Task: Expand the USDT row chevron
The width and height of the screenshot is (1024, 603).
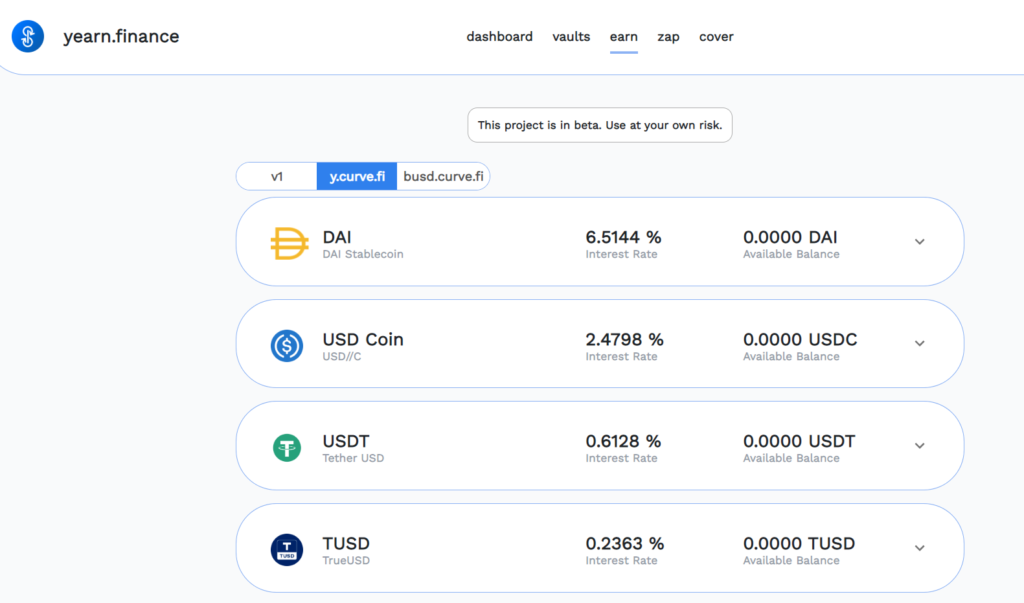Action: coord(920,446)
